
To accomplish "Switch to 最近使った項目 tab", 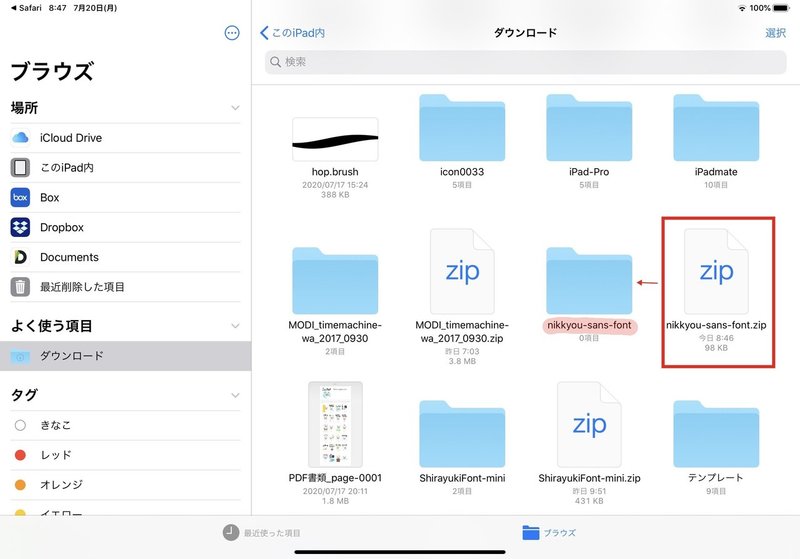I will click(262, 533).
